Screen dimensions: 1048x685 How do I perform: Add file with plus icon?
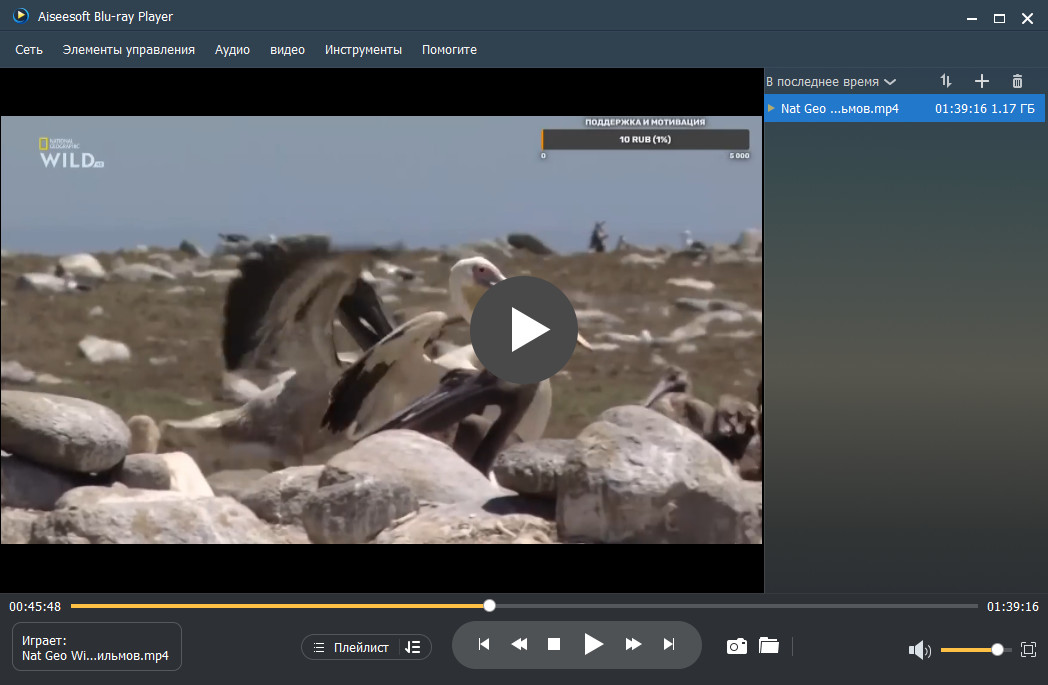pyautogui.click(x=981, y=81)
